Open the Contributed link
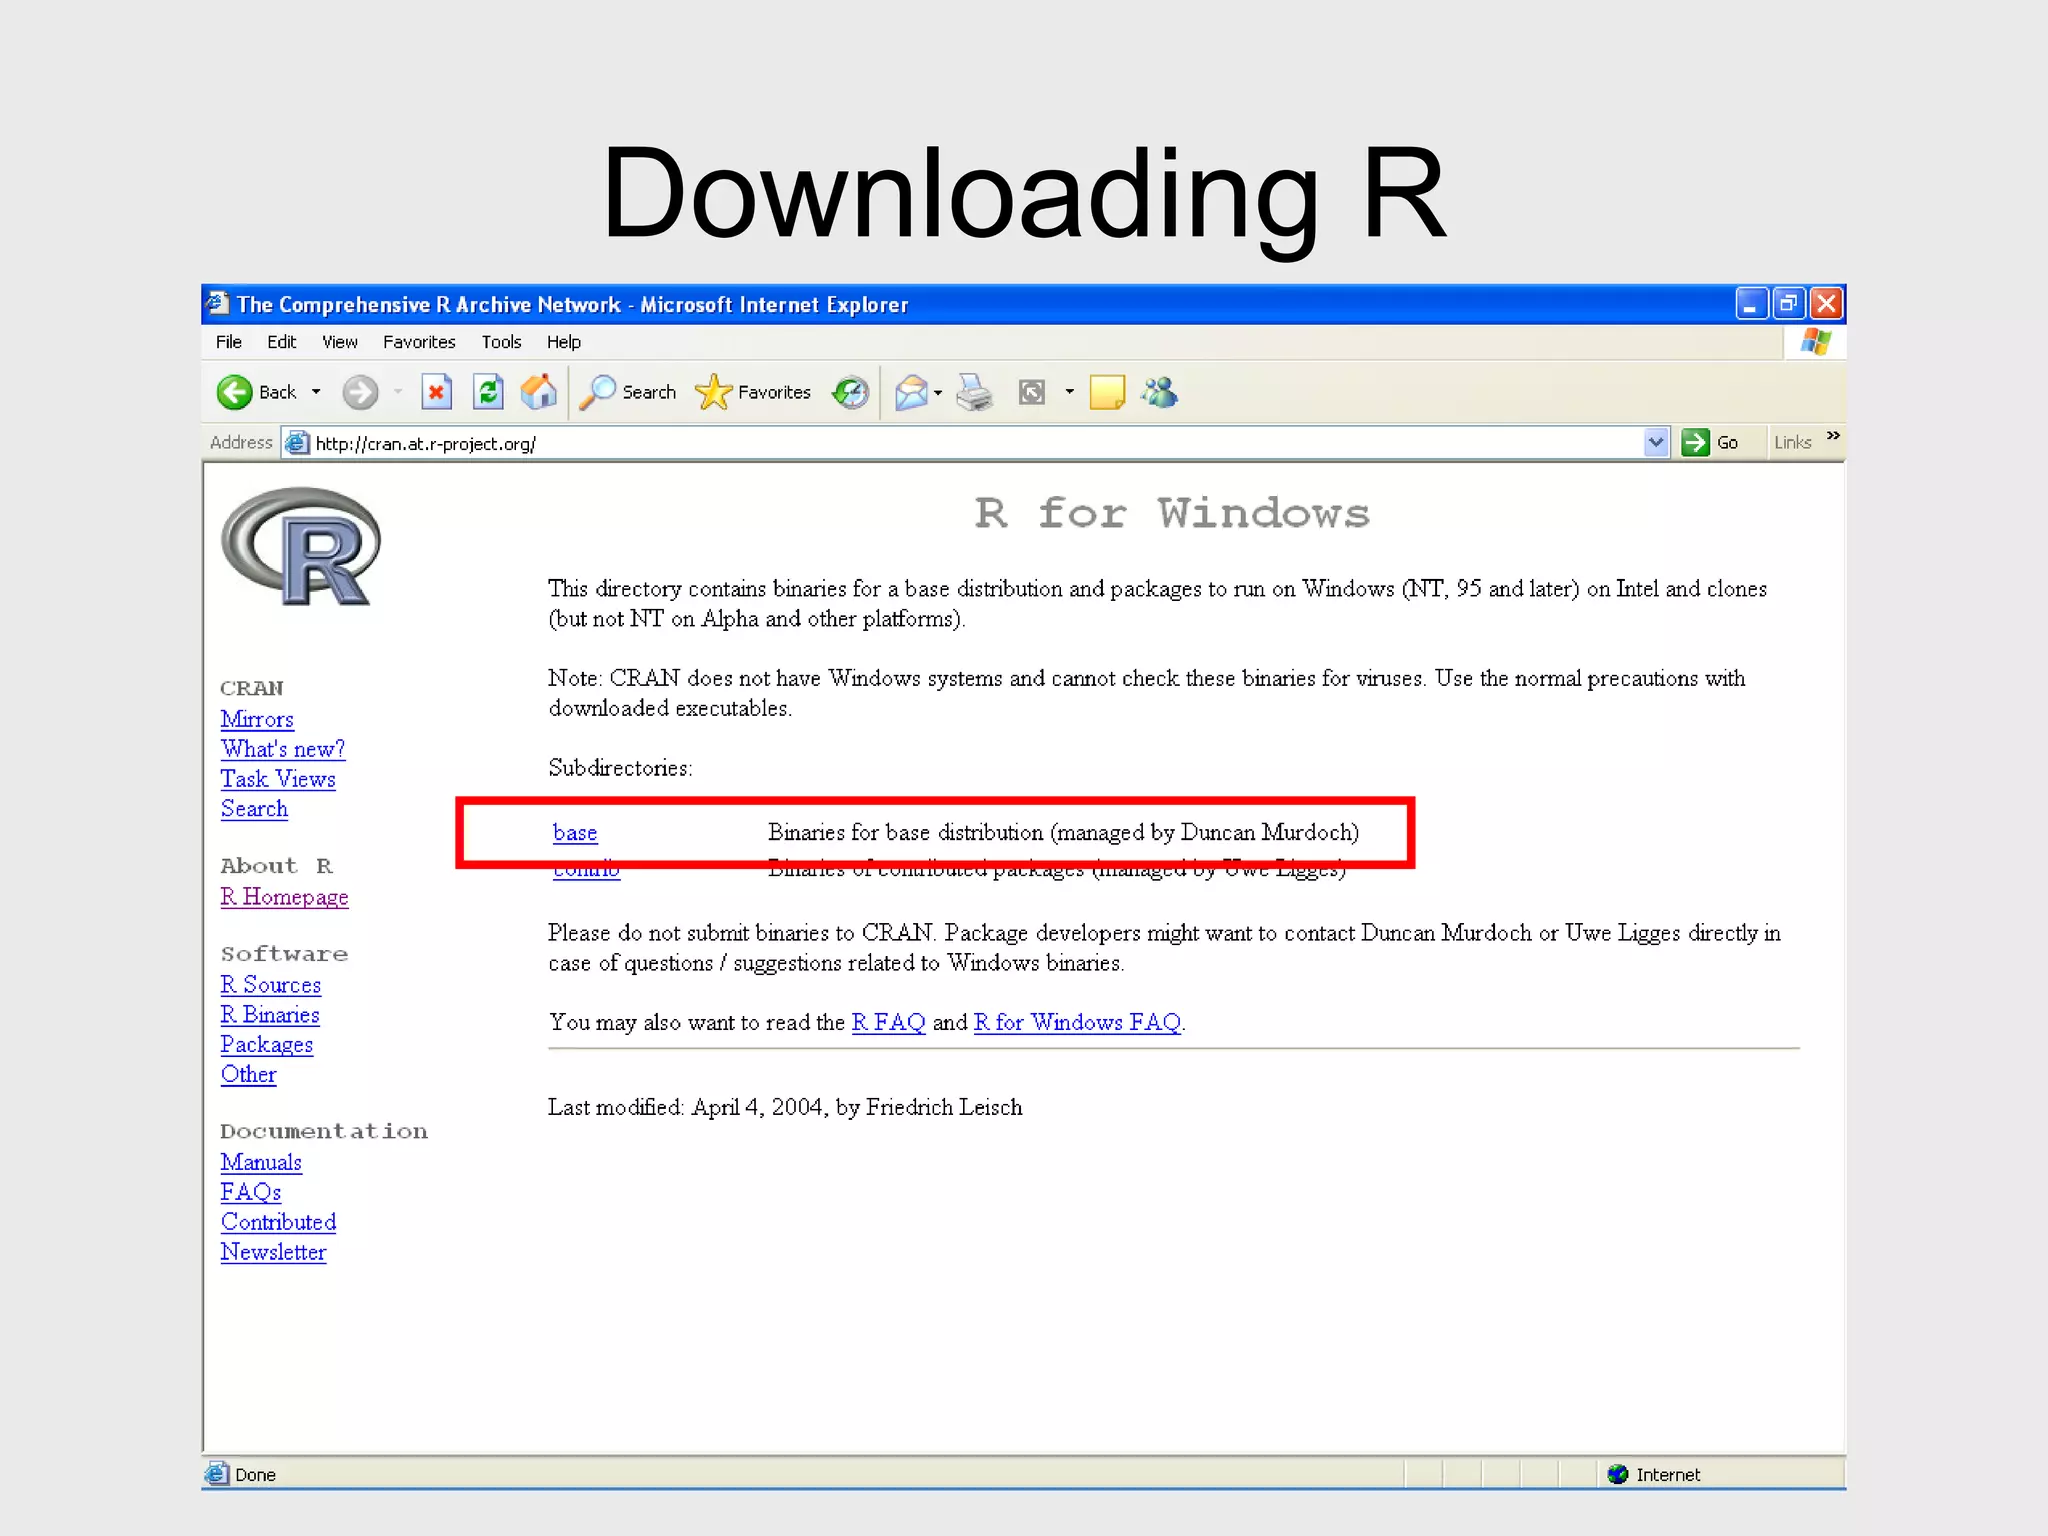The image size is (2048, 1536). click(x=278, y=1223)
